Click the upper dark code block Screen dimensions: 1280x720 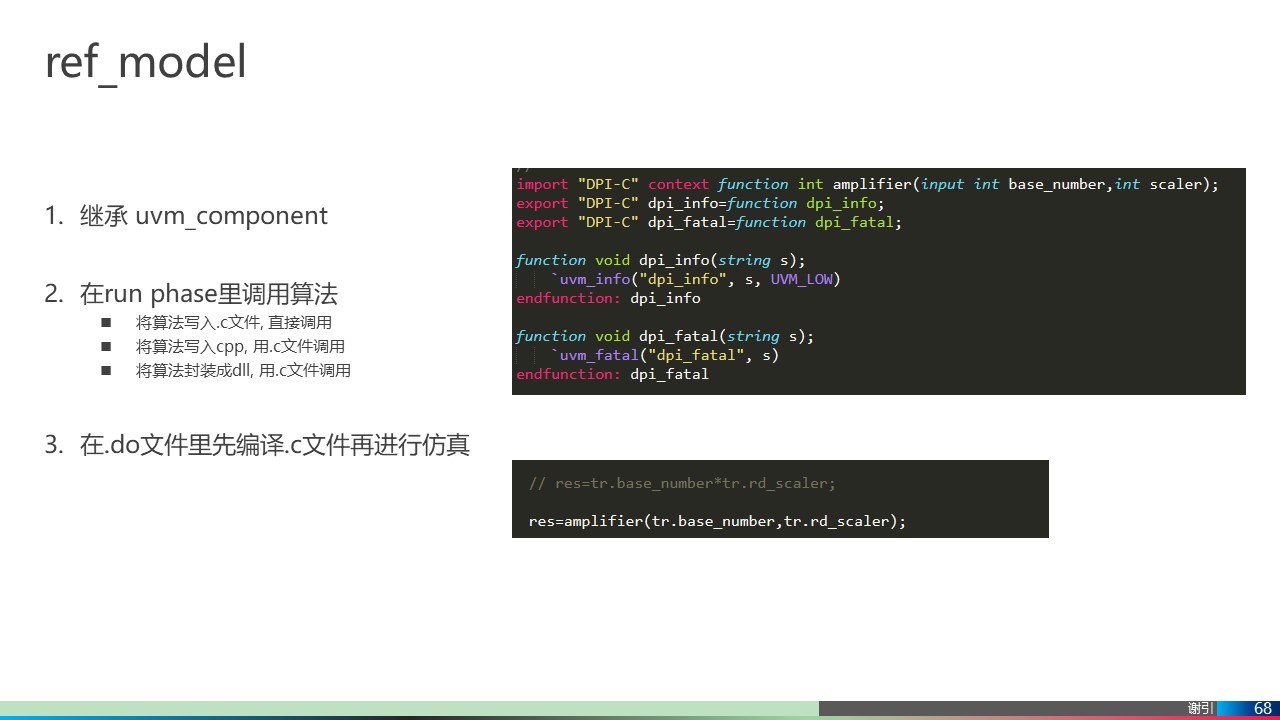[878, 281]
